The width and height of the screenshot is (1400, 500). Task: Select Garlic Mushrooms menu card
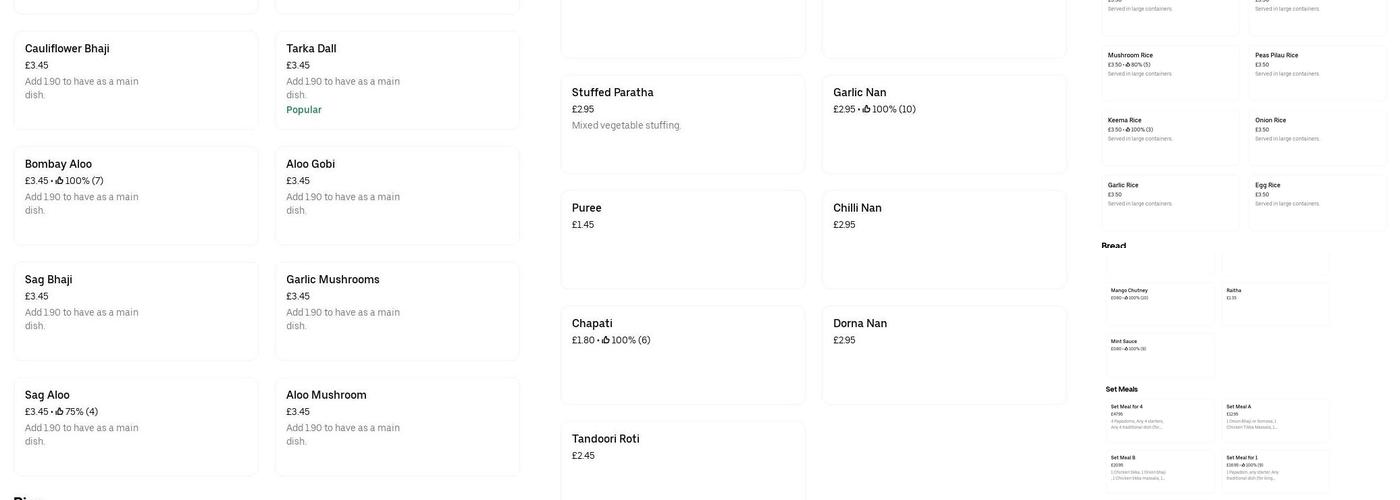point(397,311)
